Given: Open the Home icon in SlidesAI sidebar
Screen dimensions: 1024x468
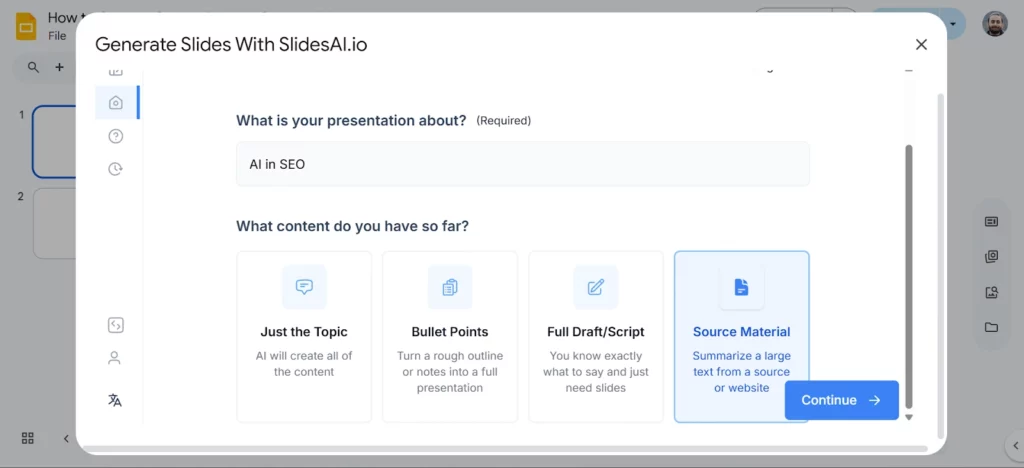Looking at the screenshot, I should click(116, 103).
